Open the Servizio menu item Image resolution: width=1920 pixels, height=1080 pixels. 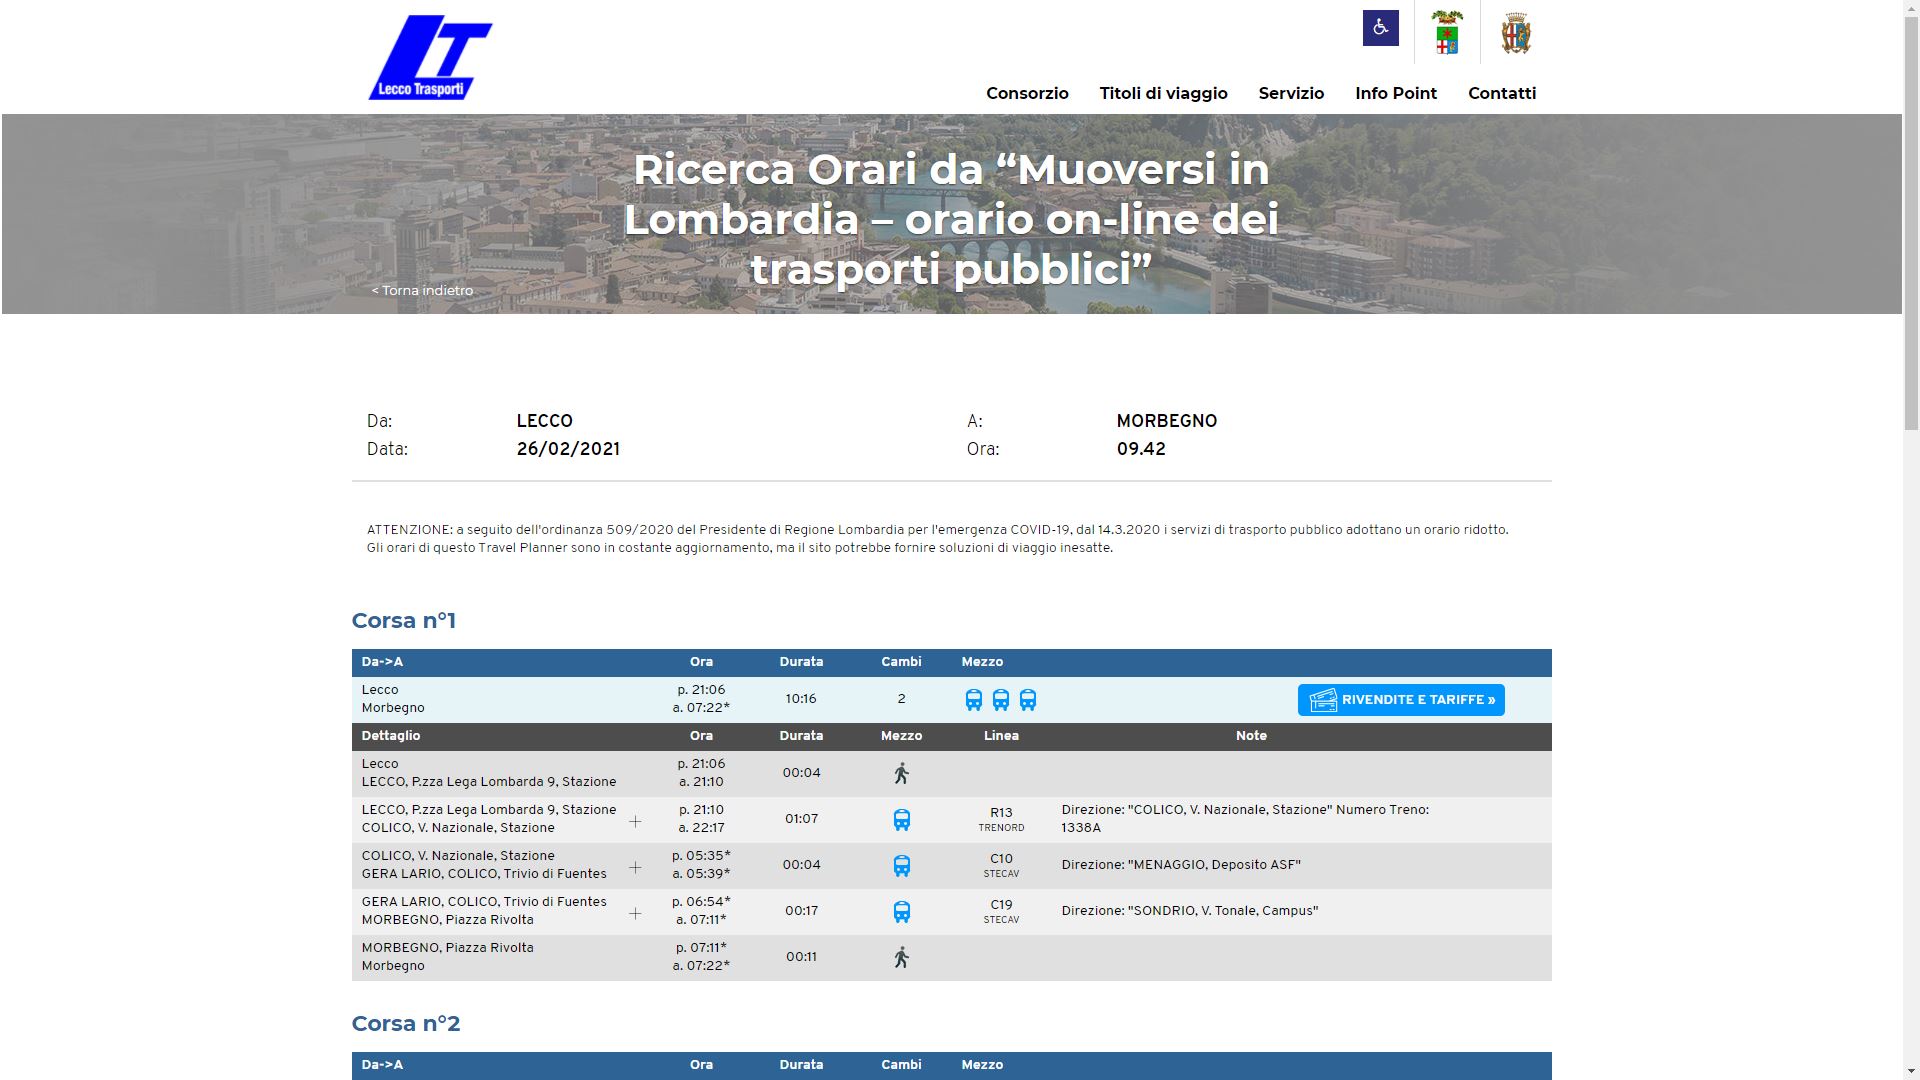1291,93
